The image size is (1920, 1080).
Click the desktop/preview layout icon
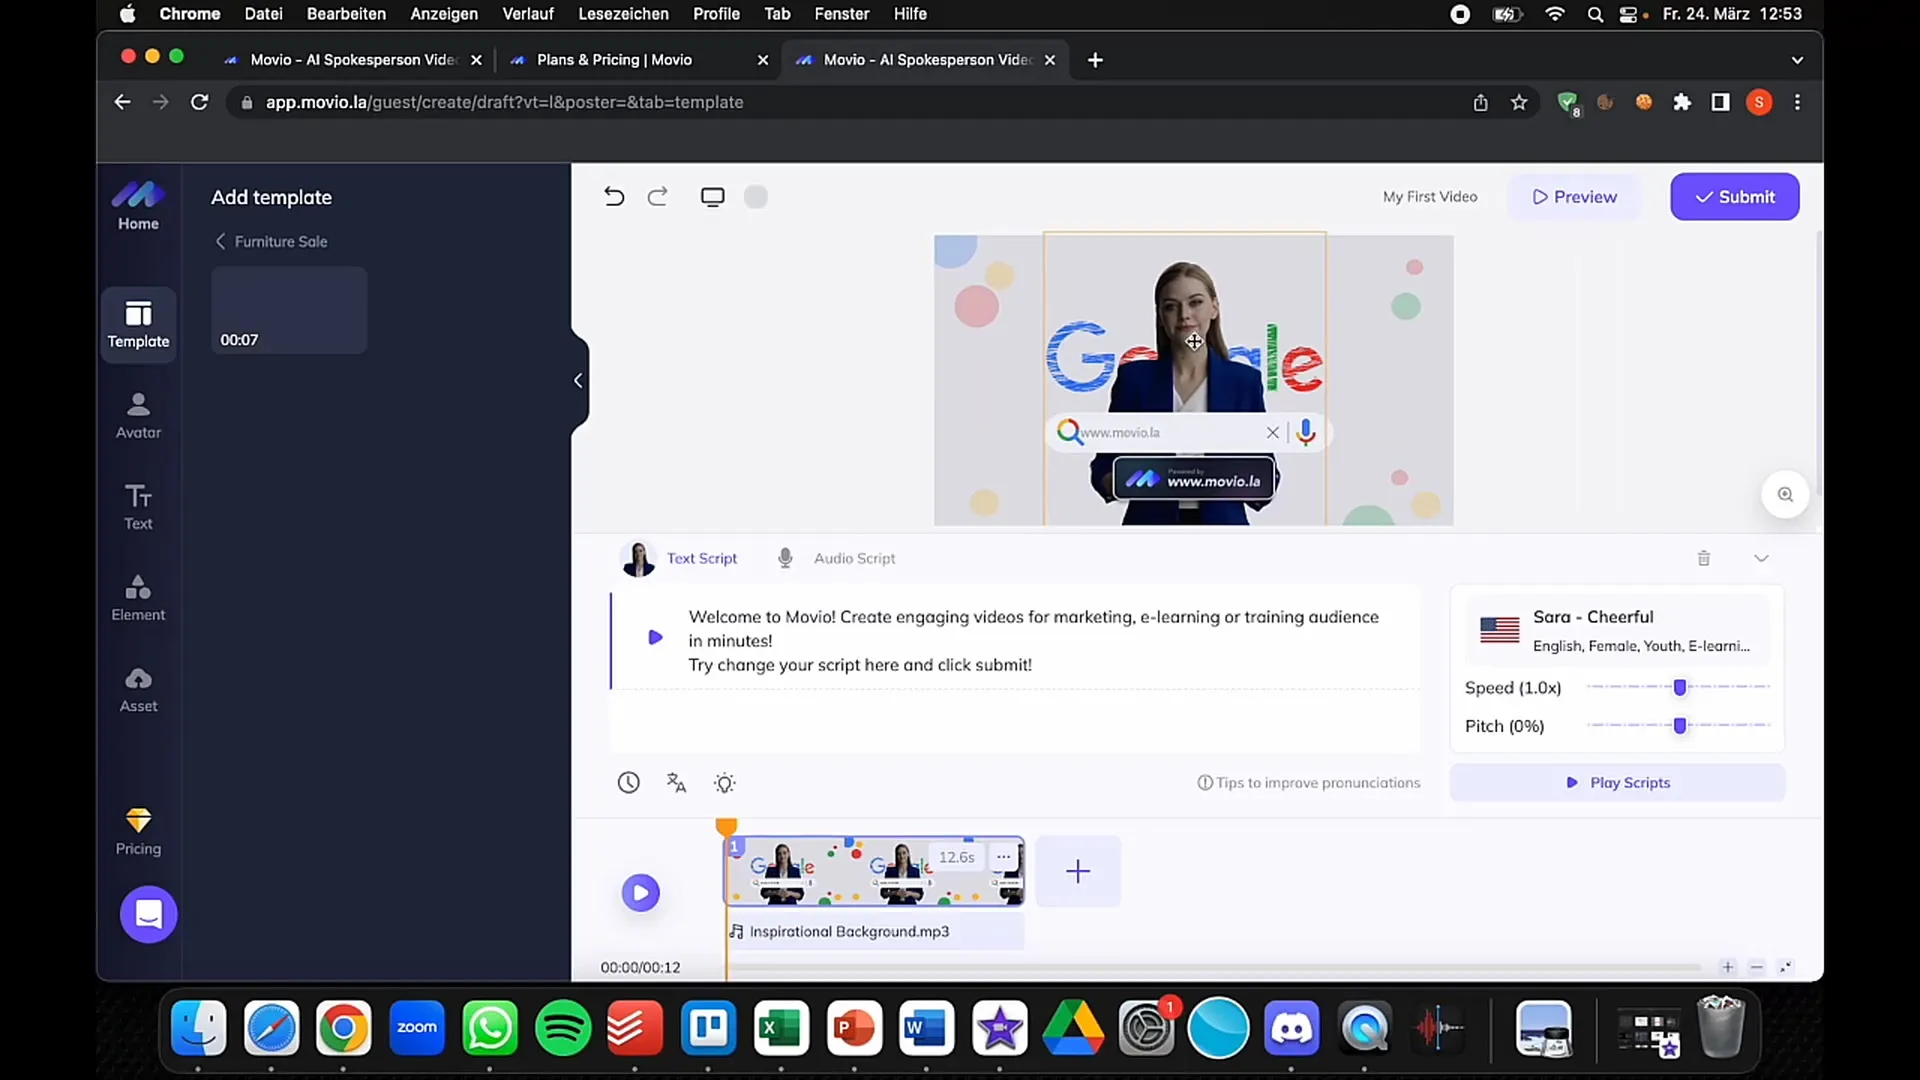pyautogui.click(x=713, y=196)
